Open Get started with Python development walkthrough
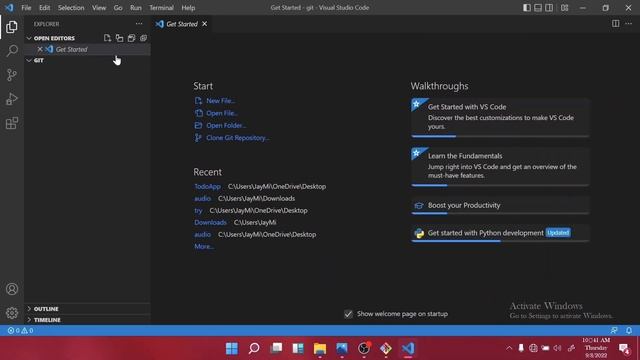Viewport: 640px width, 360px height. (x=500, y=233)
